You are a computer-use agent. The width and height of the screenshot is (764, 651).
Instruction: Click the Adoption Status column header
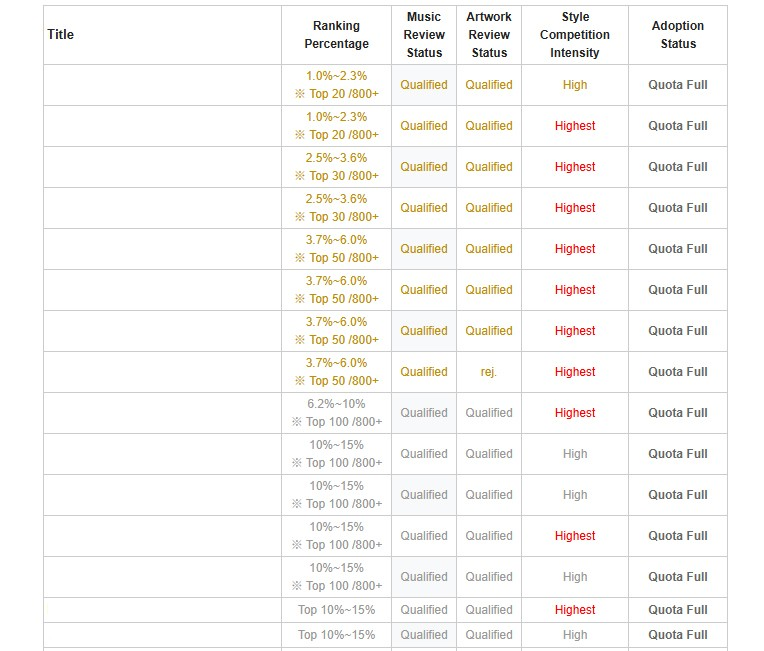(678, 35)
